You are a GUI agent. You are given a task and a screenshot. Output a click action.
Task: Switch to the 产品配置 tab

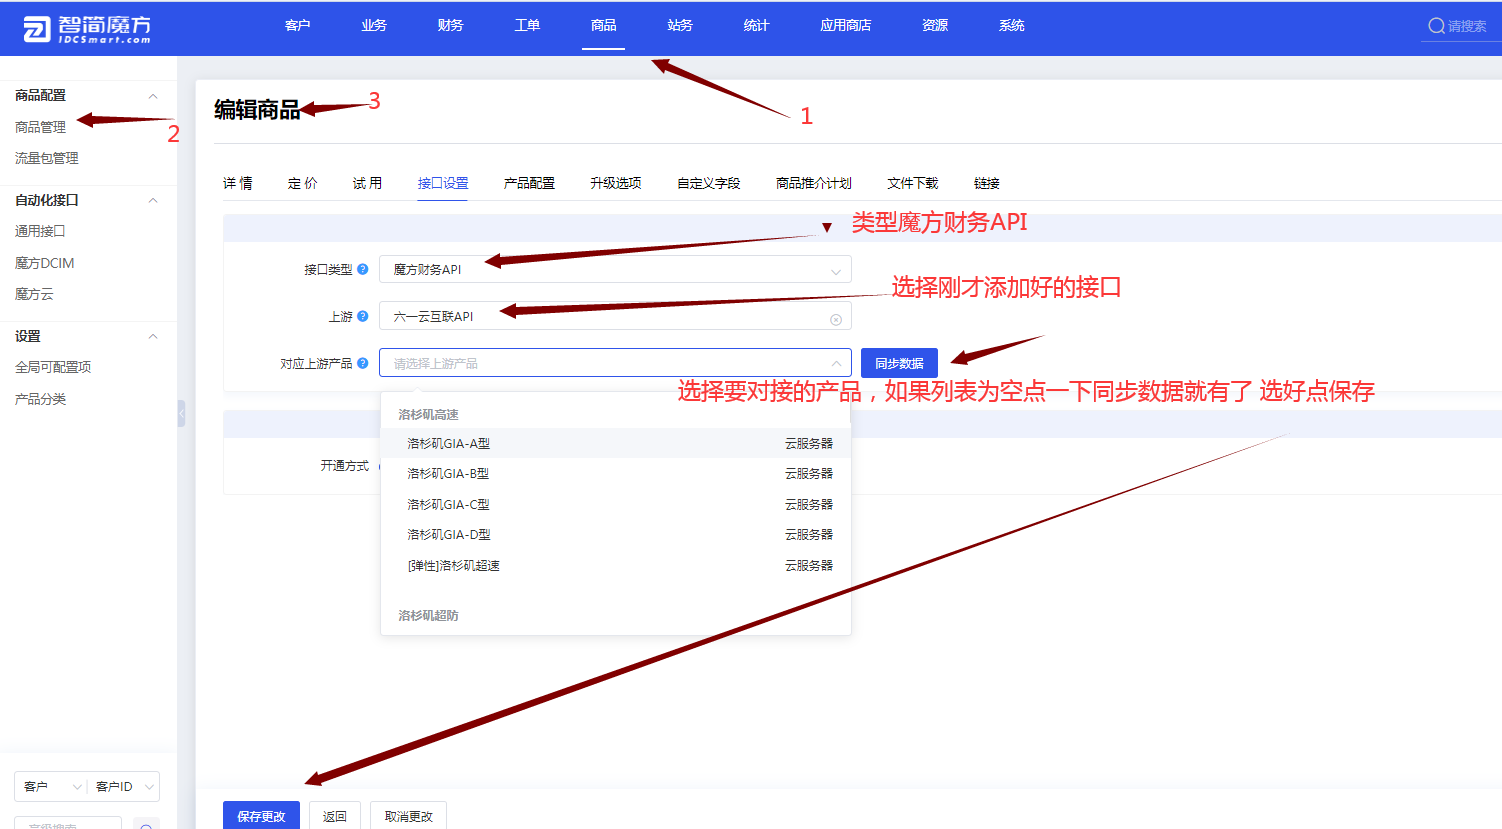coord(529,183)
